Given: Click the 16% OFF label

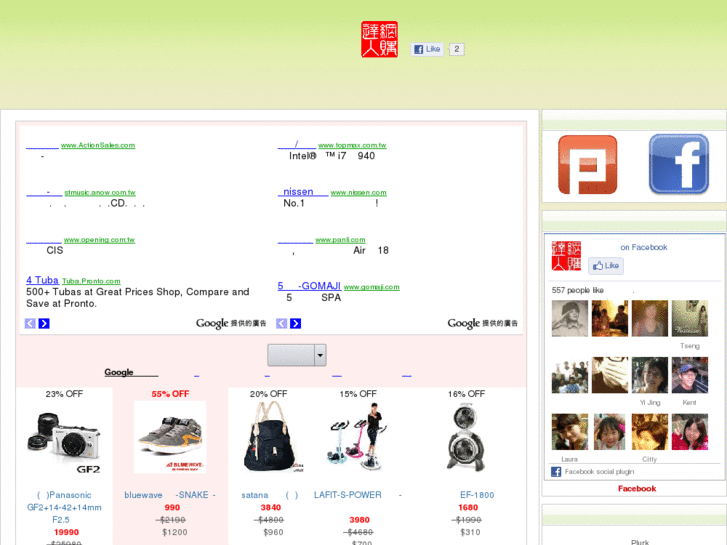Looking at the screenshot, I should pos(466,394).
